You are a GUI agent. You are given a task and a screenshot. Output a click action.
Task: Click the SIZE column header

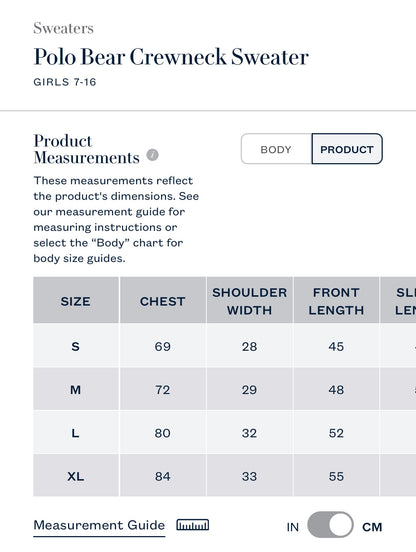(76, 301)
